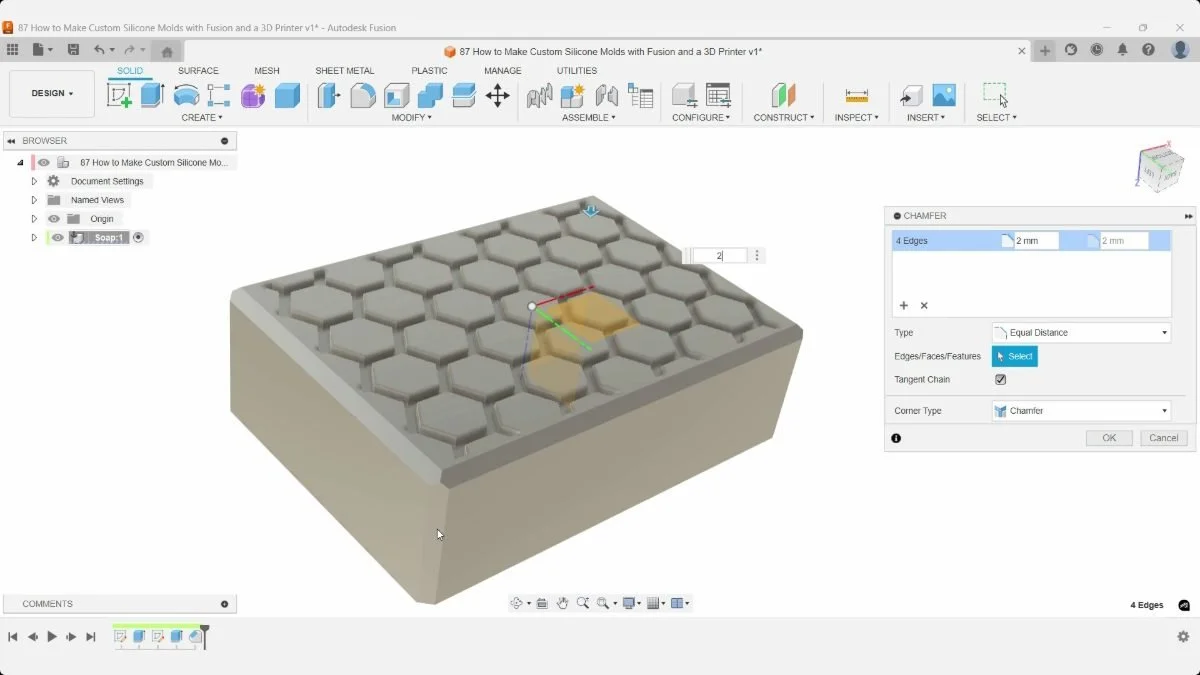
Task: Switch to the Surface tab
Action: 198,71
